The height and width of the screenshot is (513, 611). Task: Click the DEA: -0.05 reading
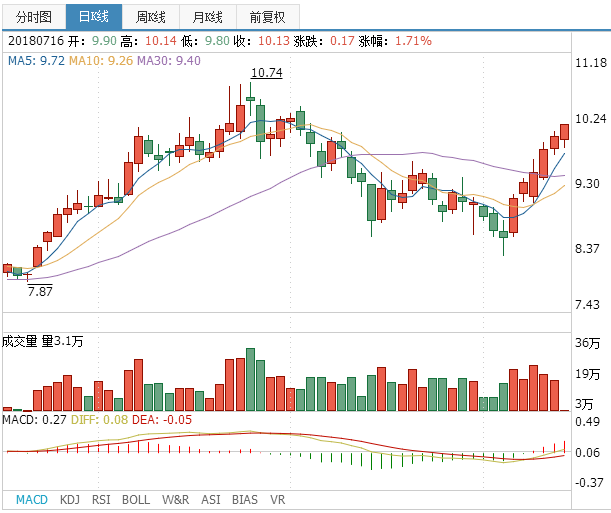162,420
